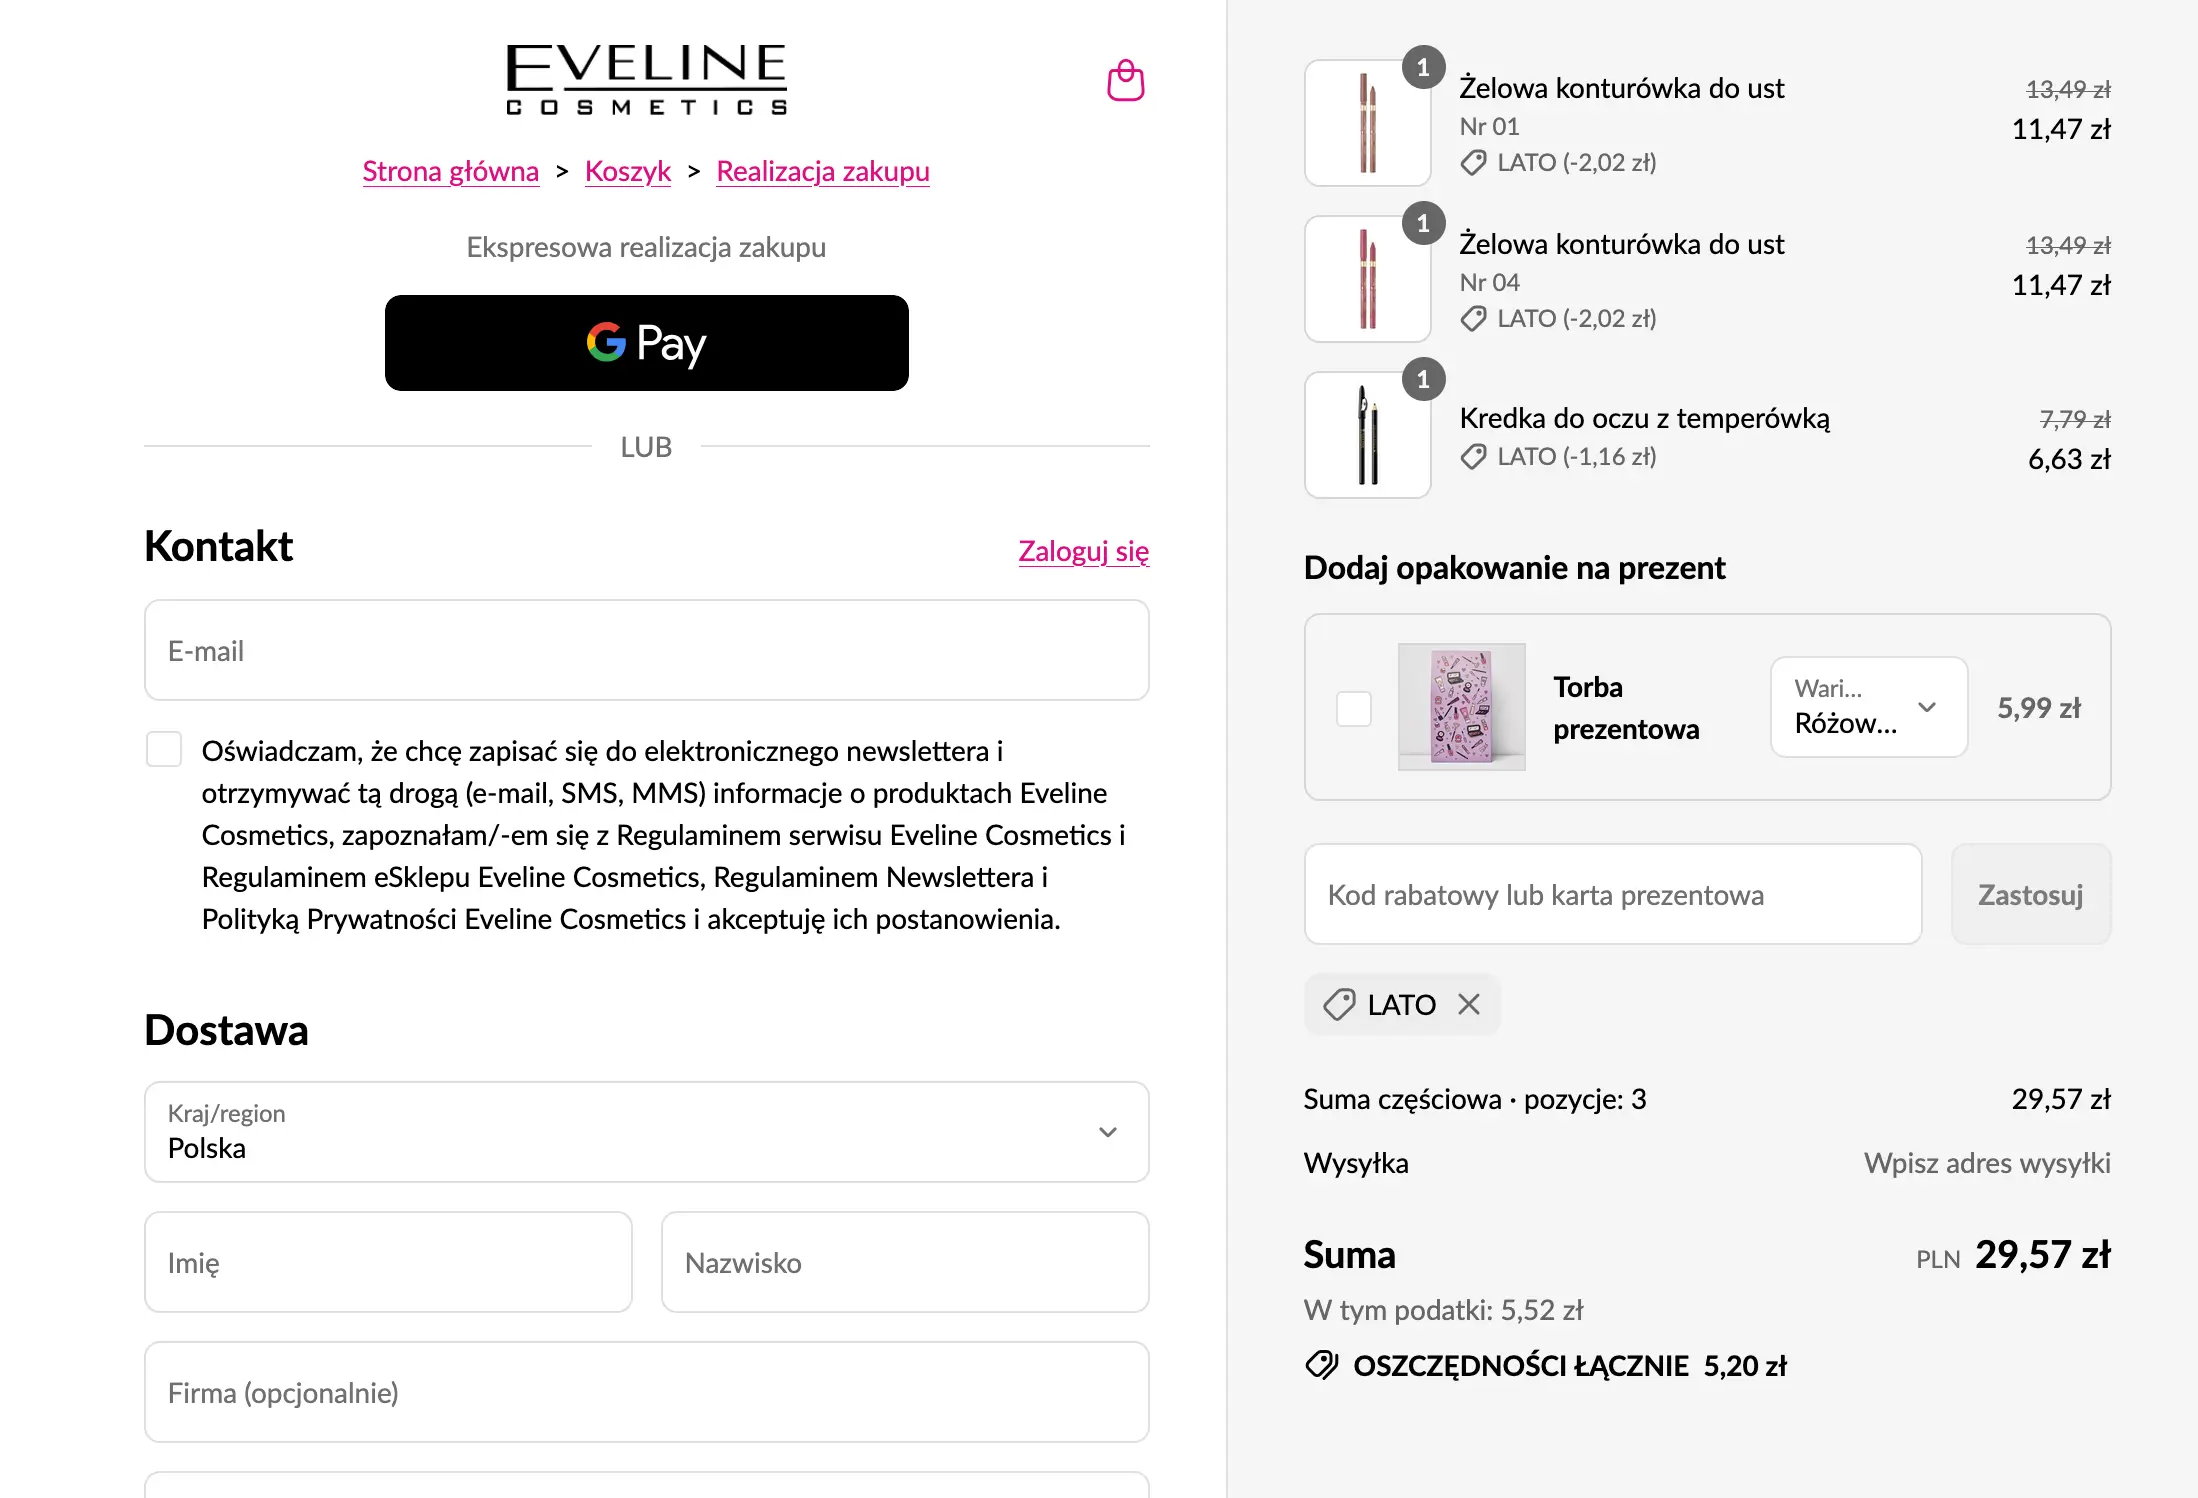Screen dimensions: 2198x1498
Task: Focus the E-mail input field
Action: (646, 650)
